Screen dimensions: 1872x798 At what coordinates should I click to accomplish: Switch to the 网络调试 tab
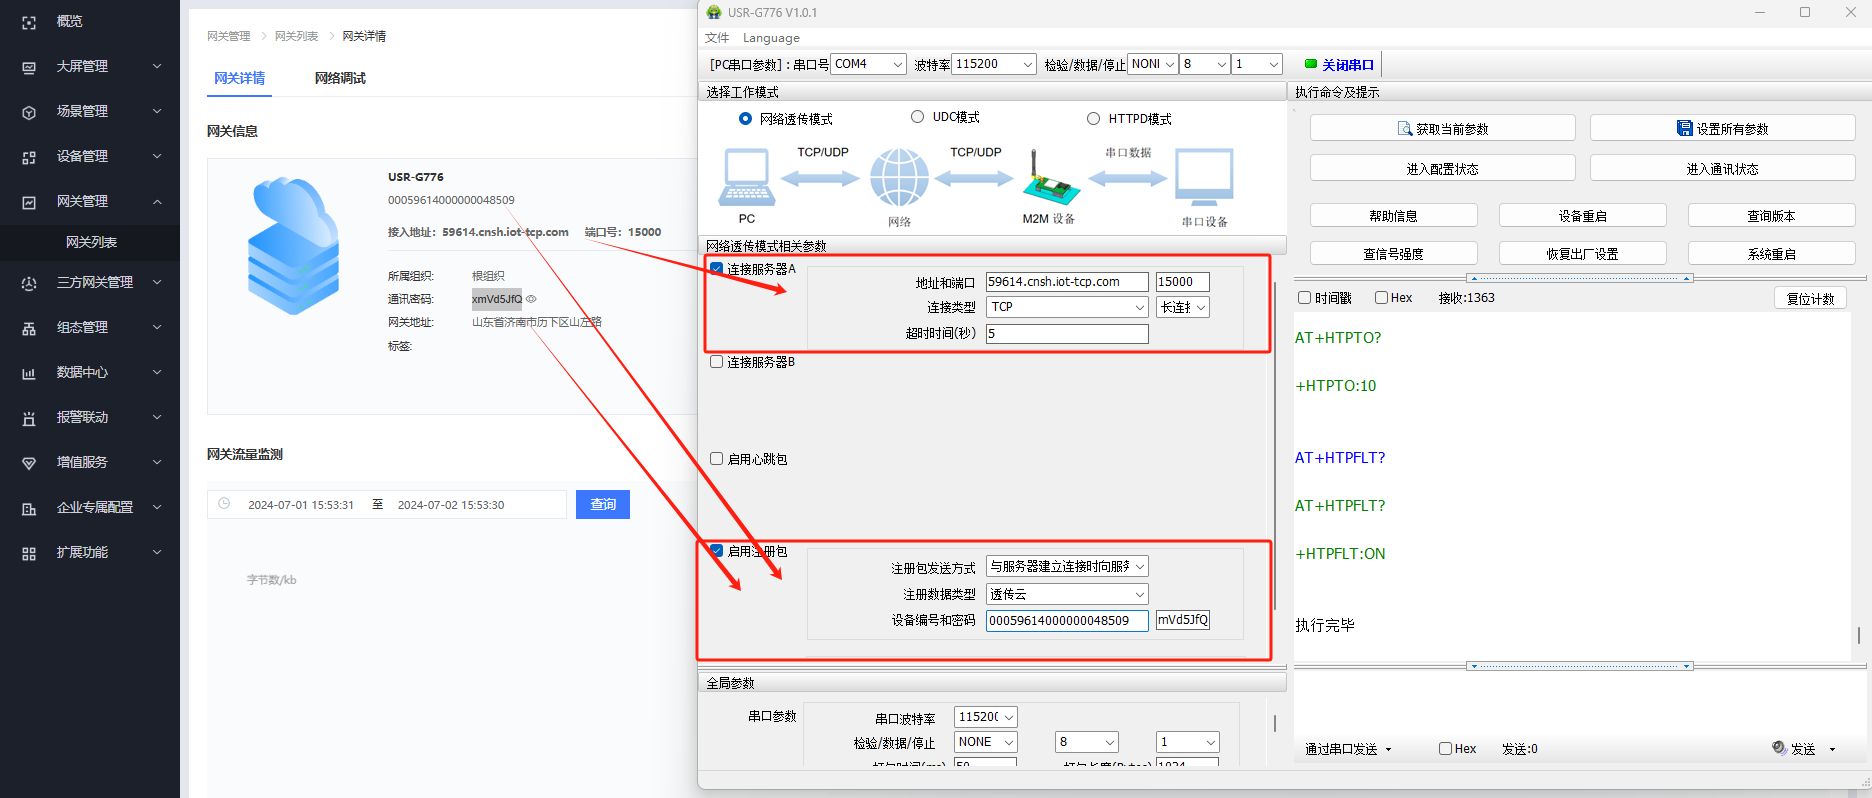pyautogui.click(x=340, y=78)
